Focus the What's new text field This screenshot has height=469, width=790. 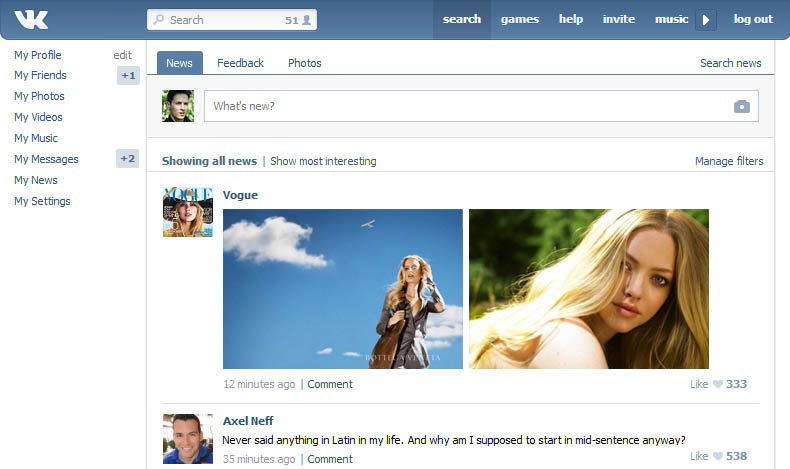pyautogui.click(x=465, y=106)
